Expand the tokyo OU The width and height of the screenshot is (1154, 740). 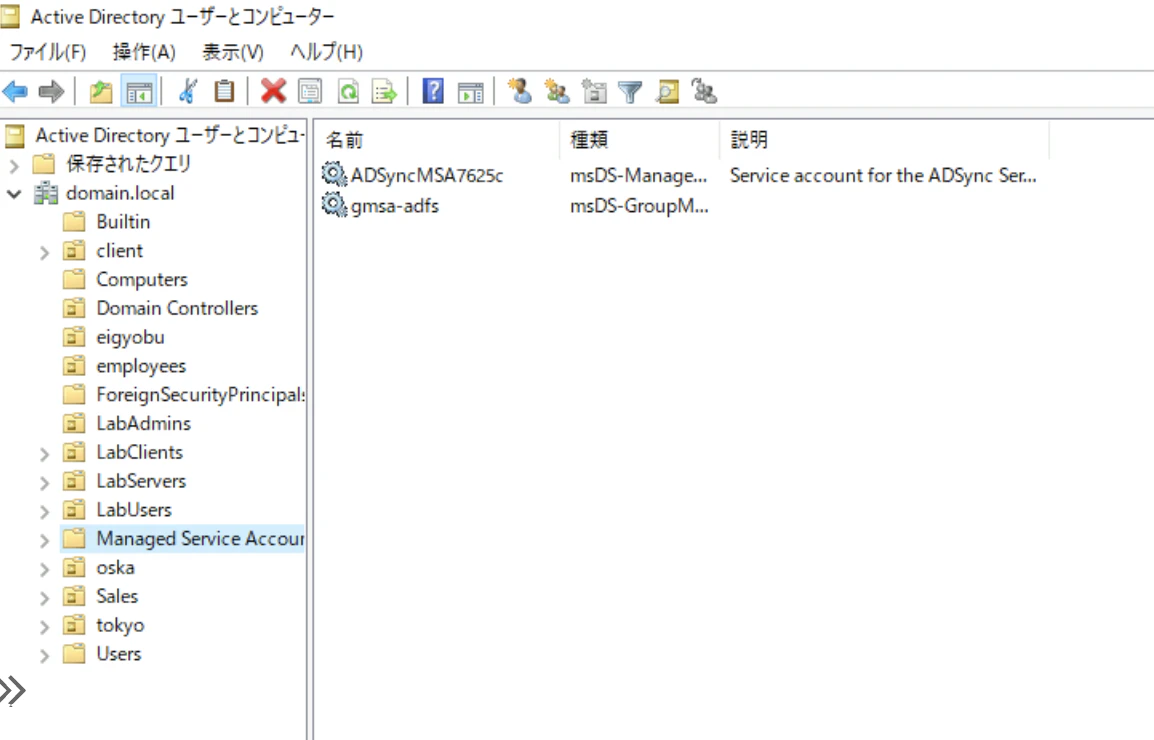coord(44,627)
